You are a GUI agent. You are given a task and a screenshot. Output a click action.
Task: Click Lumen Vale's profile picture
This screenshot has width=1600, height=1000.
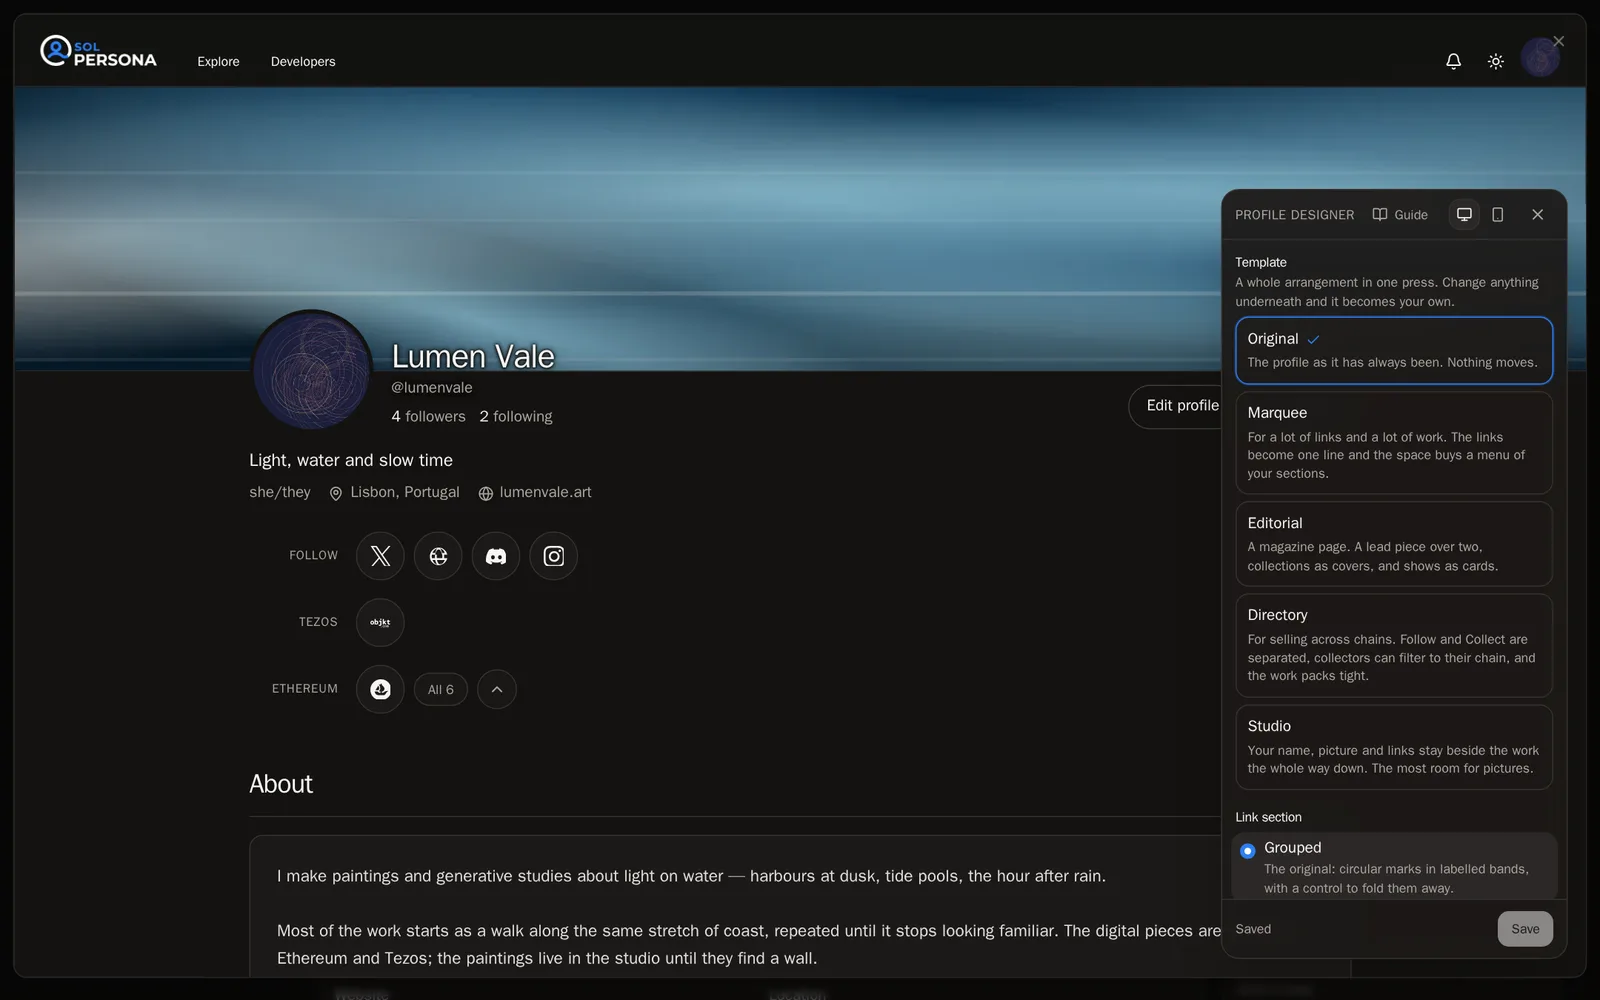coord(312,370)
